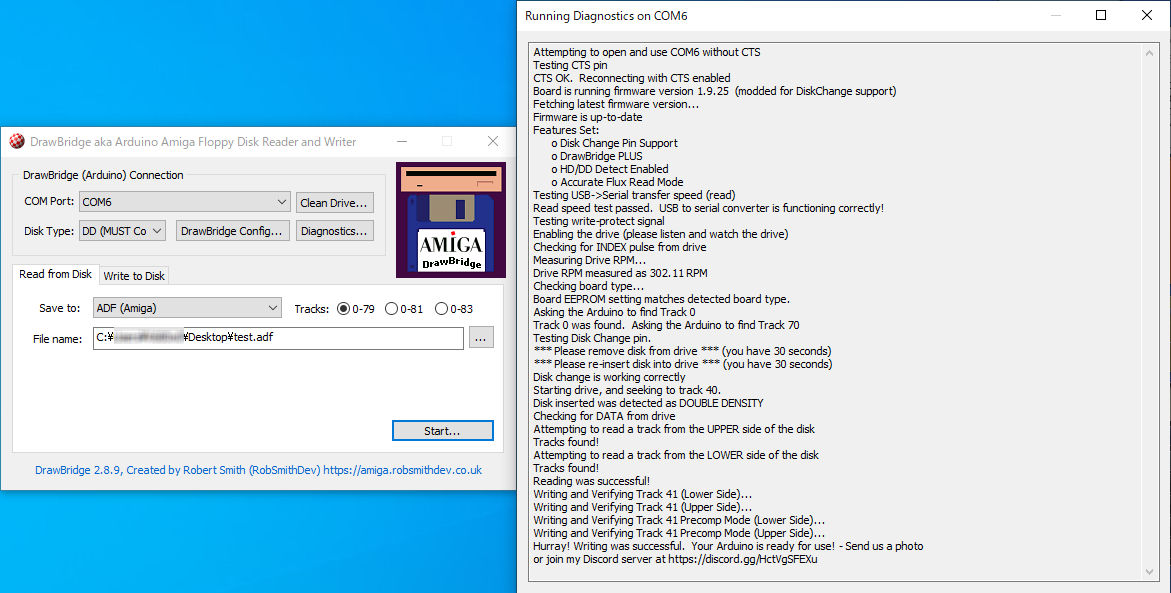Maximize the Running Diagnostics window
This screenshot has height=593, width=1171.
(1101, 16)
